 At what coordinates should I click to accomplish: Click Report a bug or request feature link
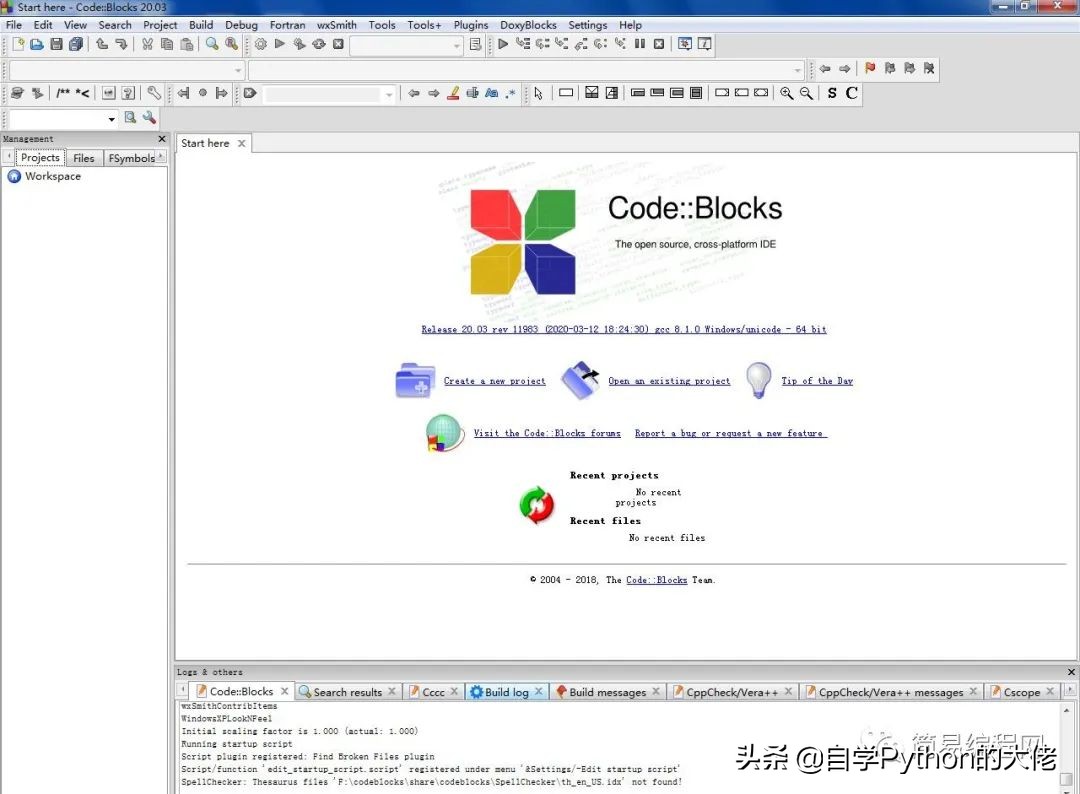pyautogui.click(x=729, y=433)
